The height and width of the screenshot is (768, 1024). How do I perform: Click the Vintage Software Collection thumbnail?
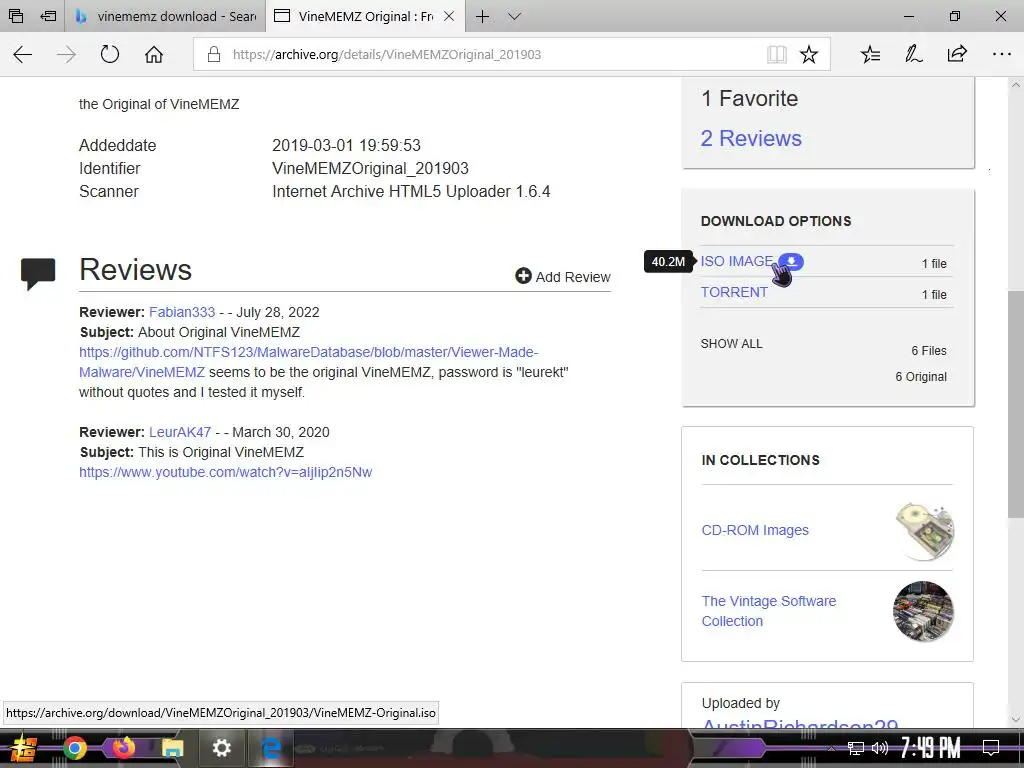923,611
